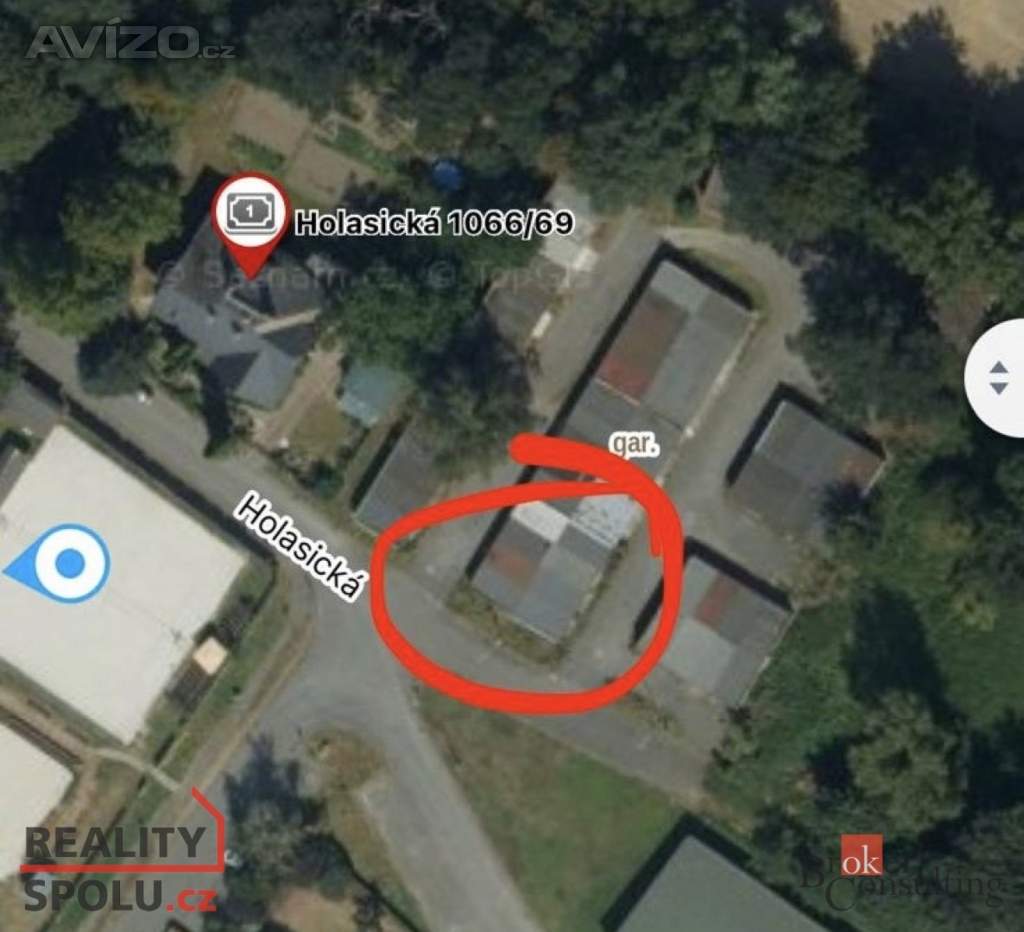The image size is (1024, 932).
Task: Select the gar. map label
Action: click(x=633, y=445)
